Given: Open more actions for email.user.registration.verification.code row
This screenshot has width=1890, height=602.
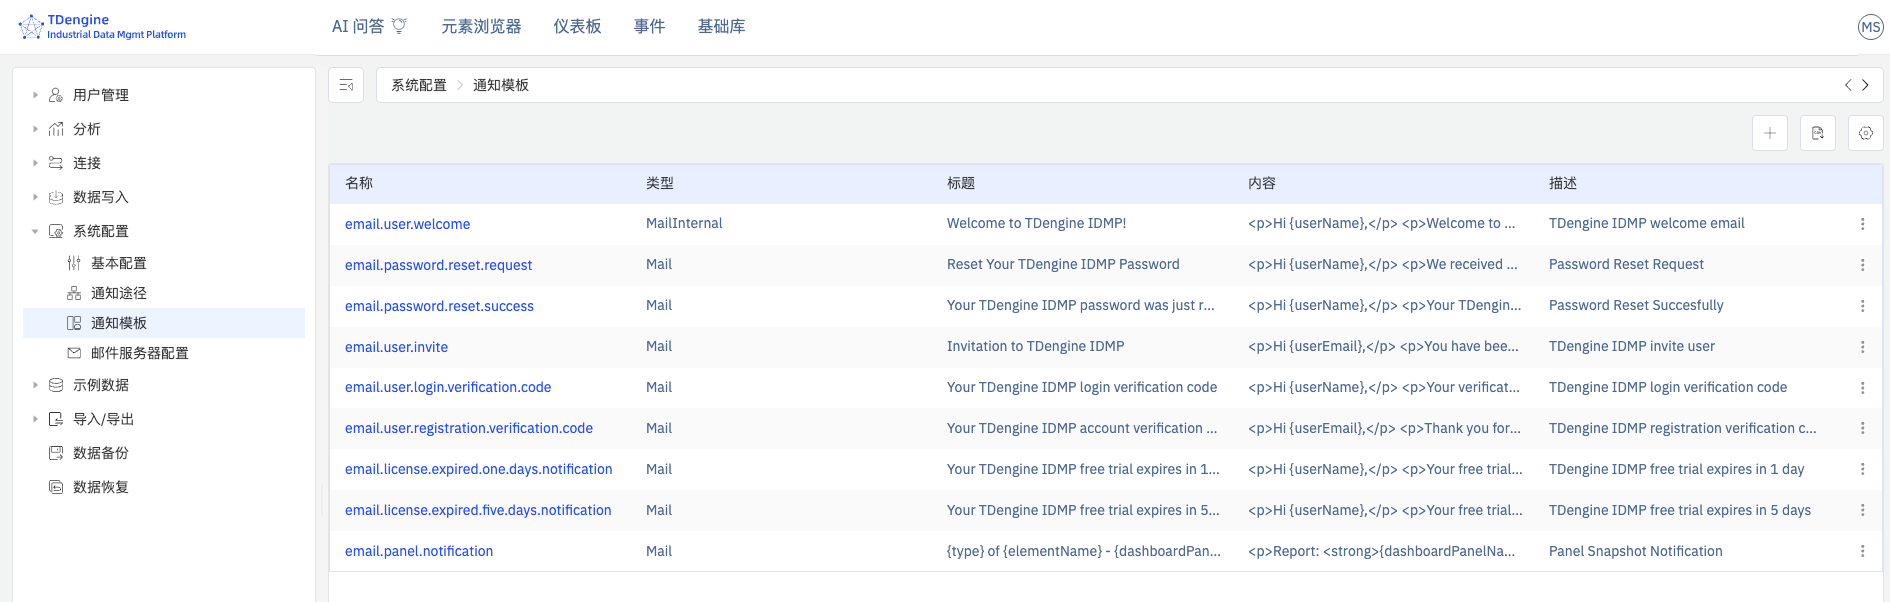Looking at the screenshot, I should (1862, 428).
